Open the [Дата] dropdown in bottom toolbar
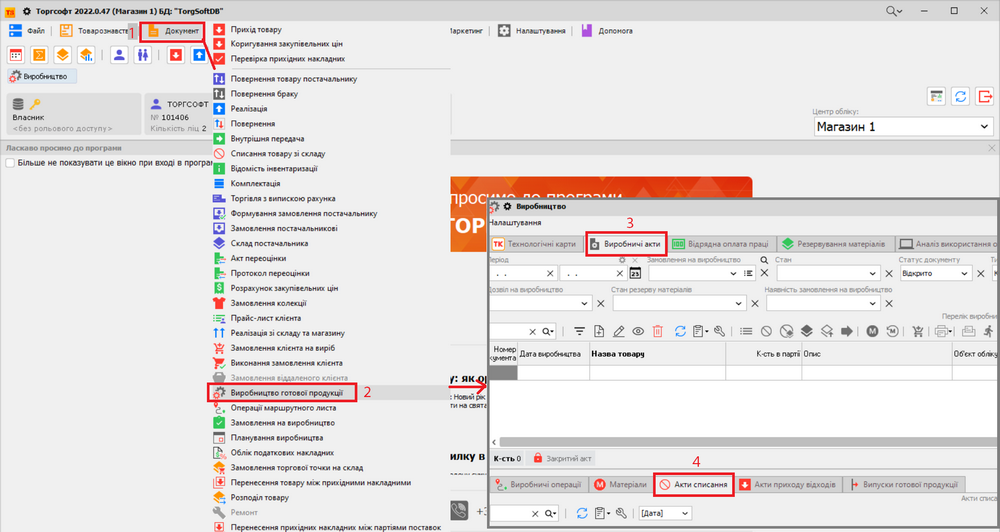Image resolution: width=1000 pixels, height=532 pixels. (x=684, y=513)
